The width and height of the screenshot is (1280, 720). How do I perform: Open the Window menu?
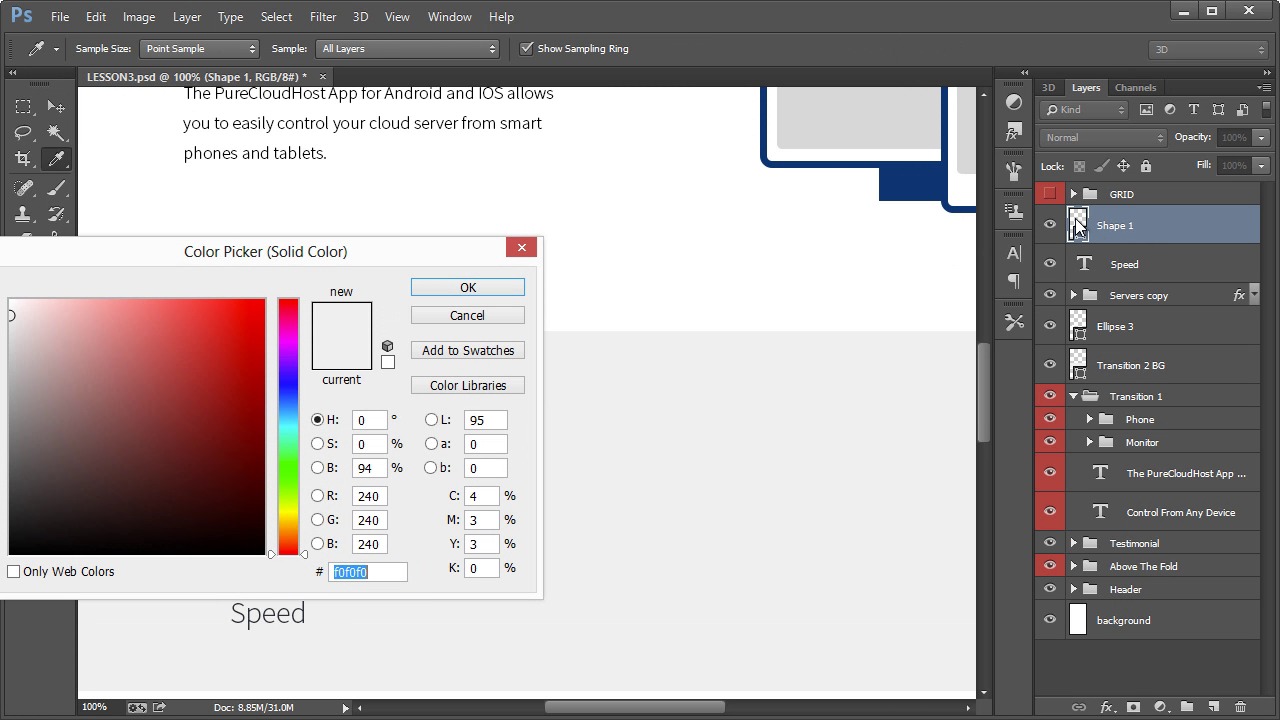coord(450,17)
